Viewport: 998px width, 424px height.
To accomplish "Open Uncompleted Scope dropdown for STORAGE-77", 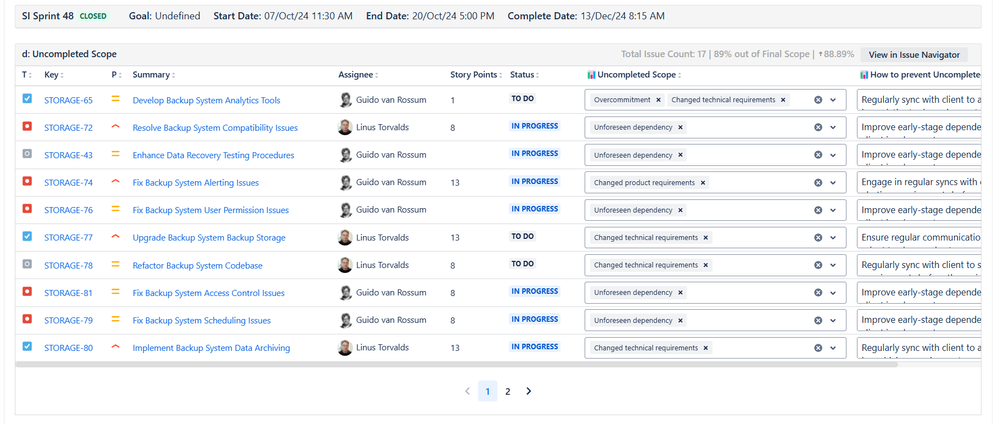I will click(833, 237).
